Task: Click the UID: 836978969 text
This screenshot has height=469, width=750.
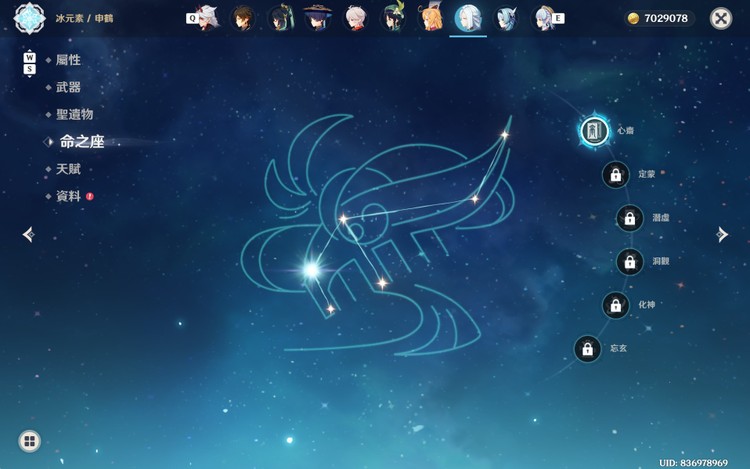Action: point(694,462)
